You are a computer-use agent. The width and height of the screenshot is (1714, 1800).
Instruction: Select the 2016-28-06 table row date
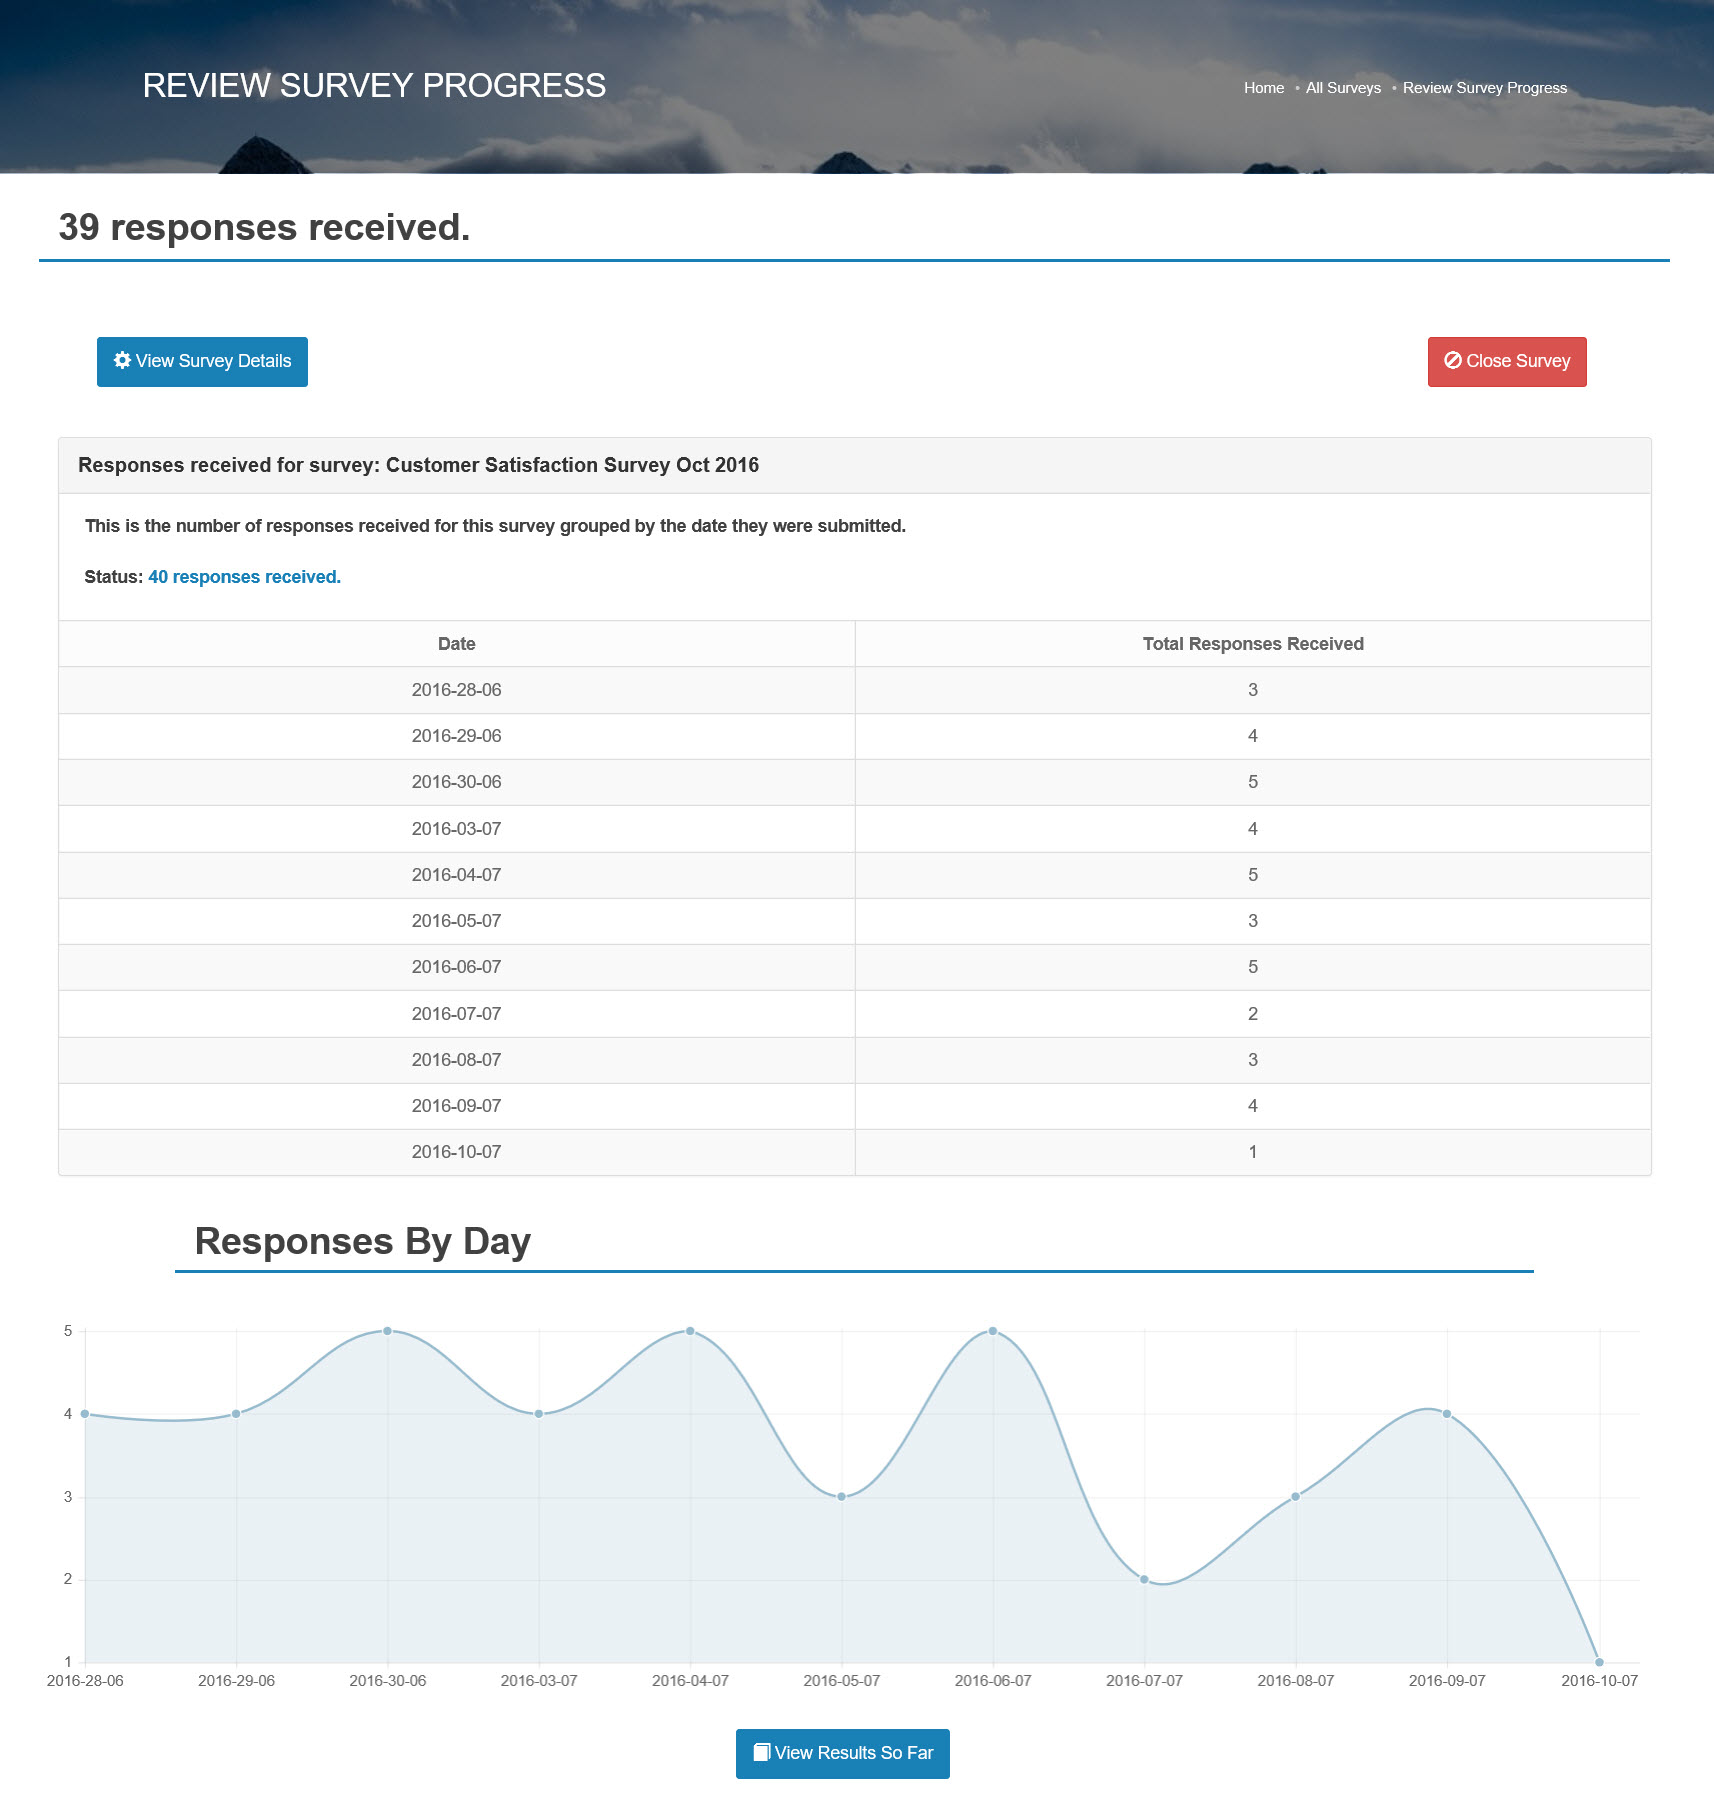tap(456, 690)
